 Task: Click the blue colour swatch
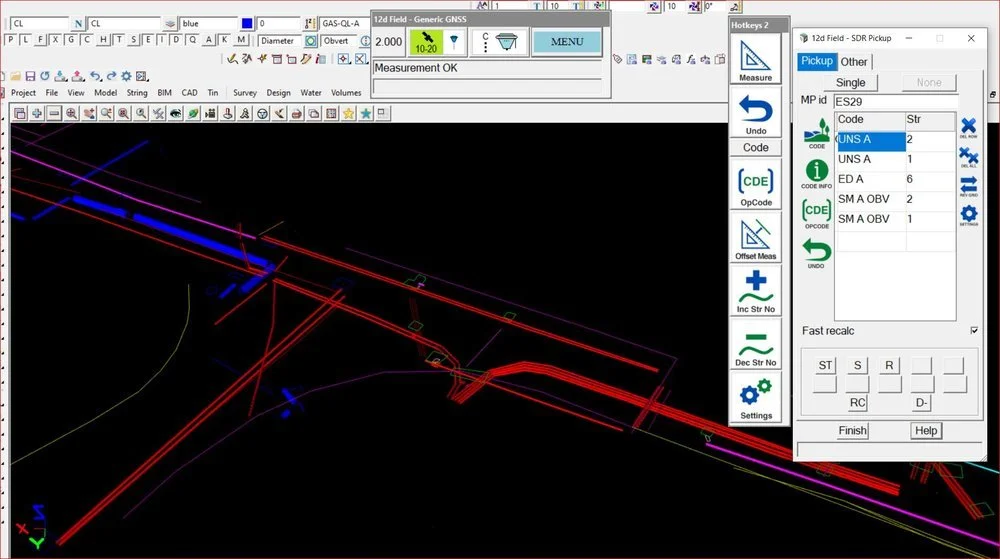[247, 24]
